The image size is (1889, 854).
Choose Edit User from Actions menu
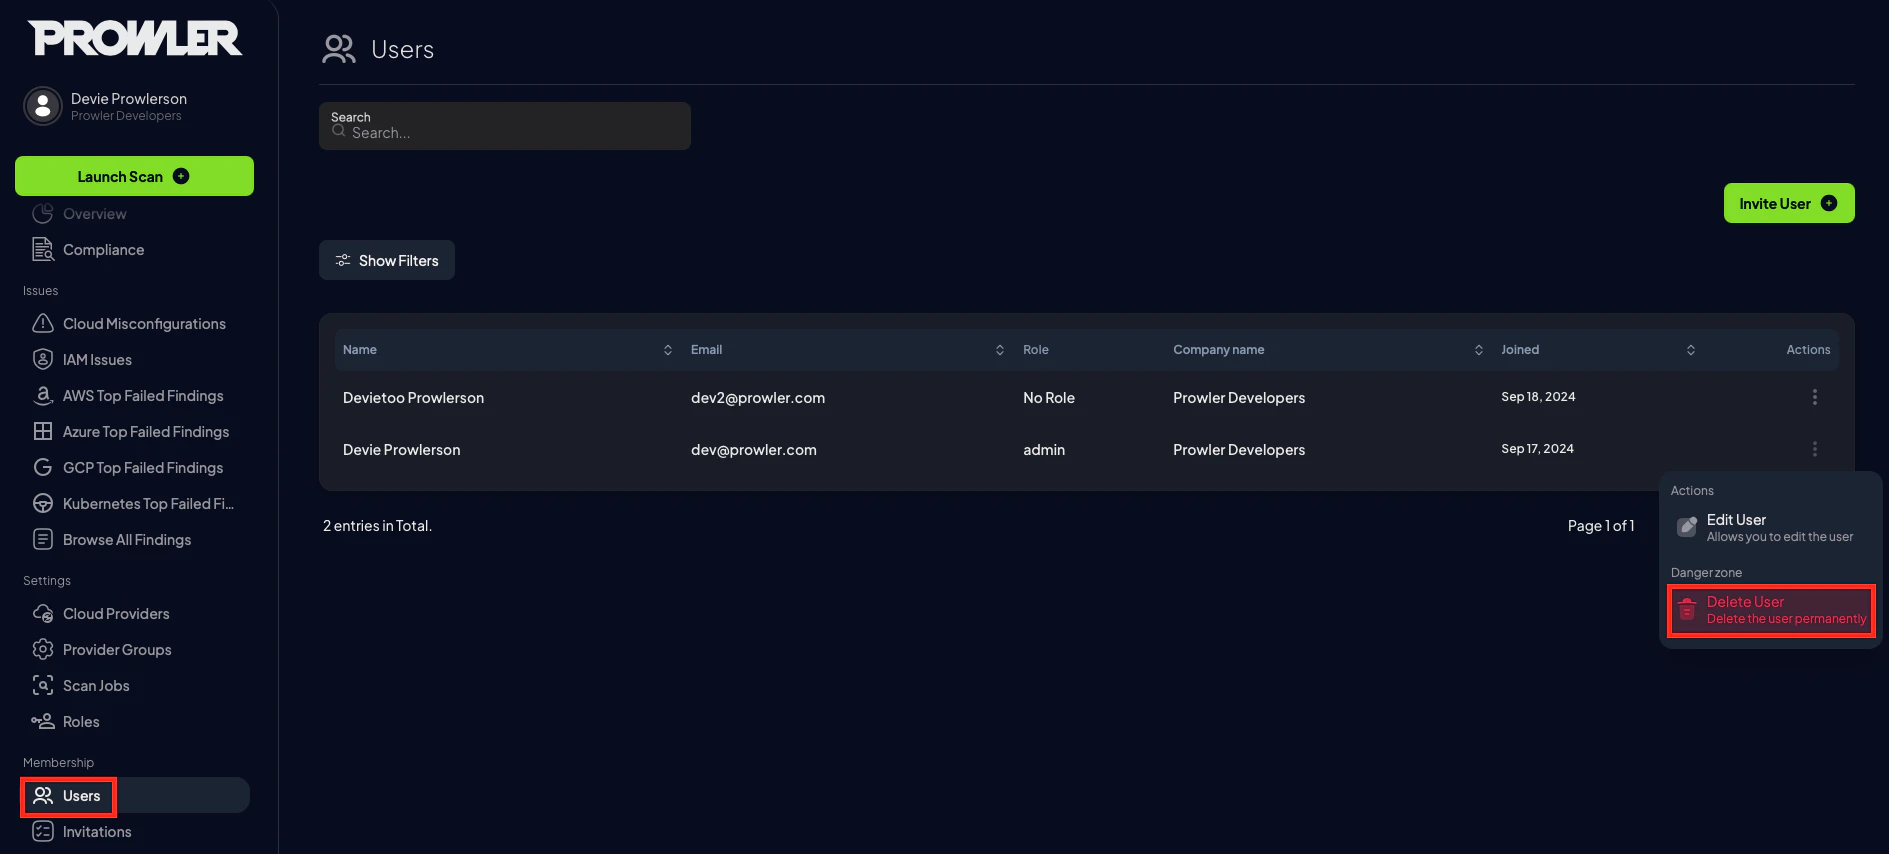tap(1771, 527)
